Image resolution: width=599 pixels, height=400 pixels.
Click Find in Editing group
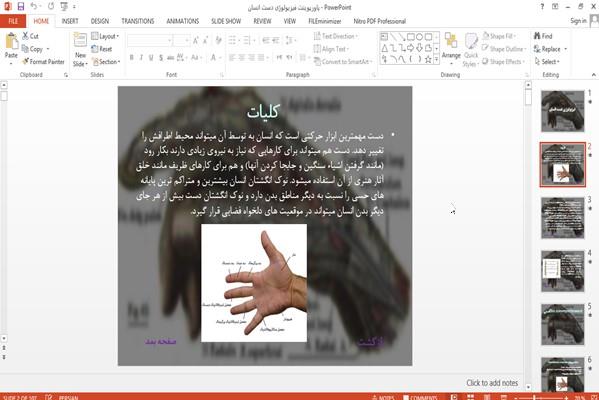[x=543, y=36]
